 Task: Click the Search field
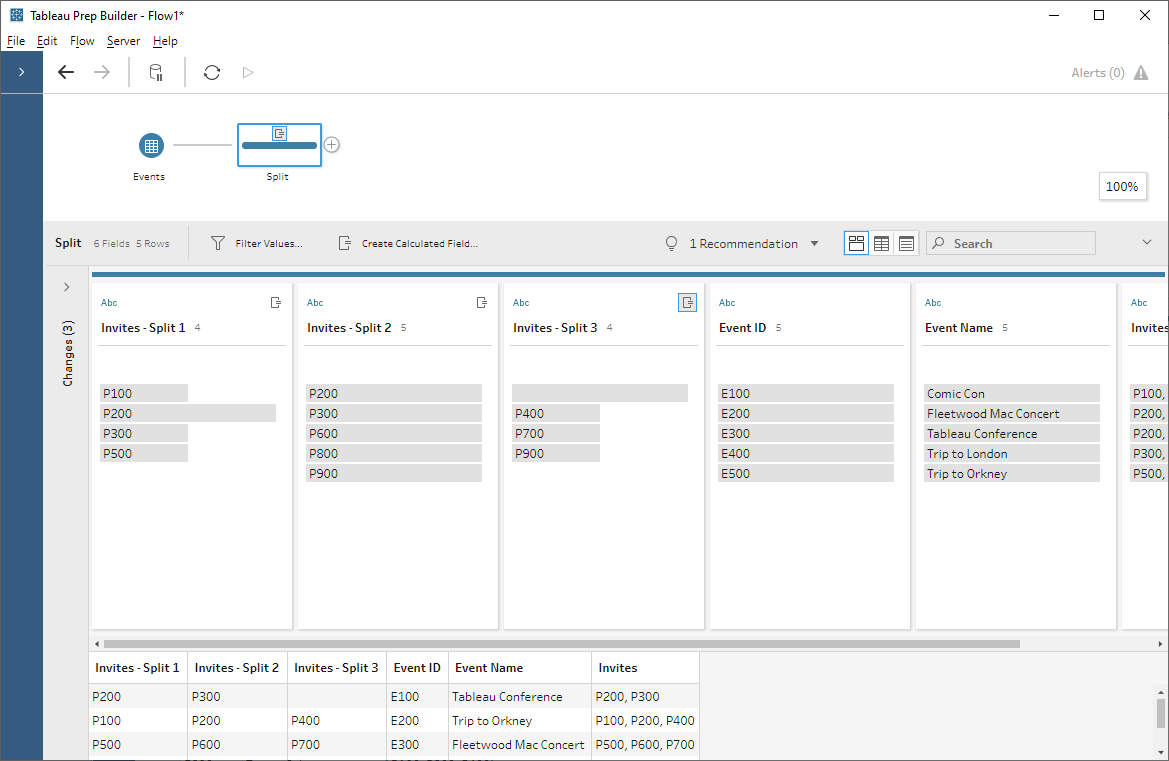coord(1011,244)
